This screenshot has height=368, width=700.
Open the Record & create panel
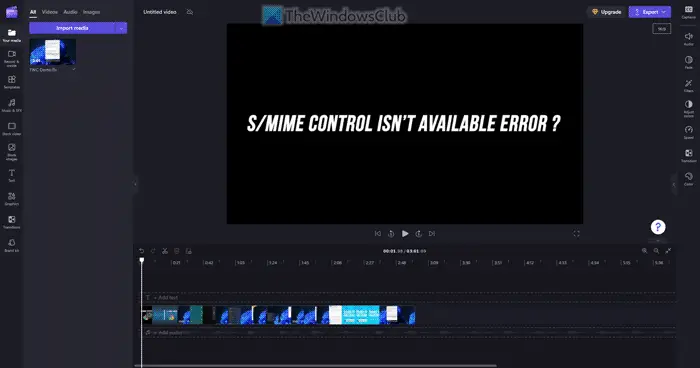[x=12, y=59]
